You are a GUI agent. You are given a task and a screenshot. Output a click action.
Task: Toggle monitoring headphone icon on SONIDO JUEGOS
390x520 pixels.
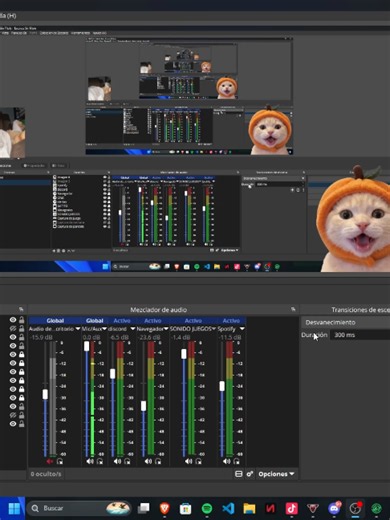199,461
